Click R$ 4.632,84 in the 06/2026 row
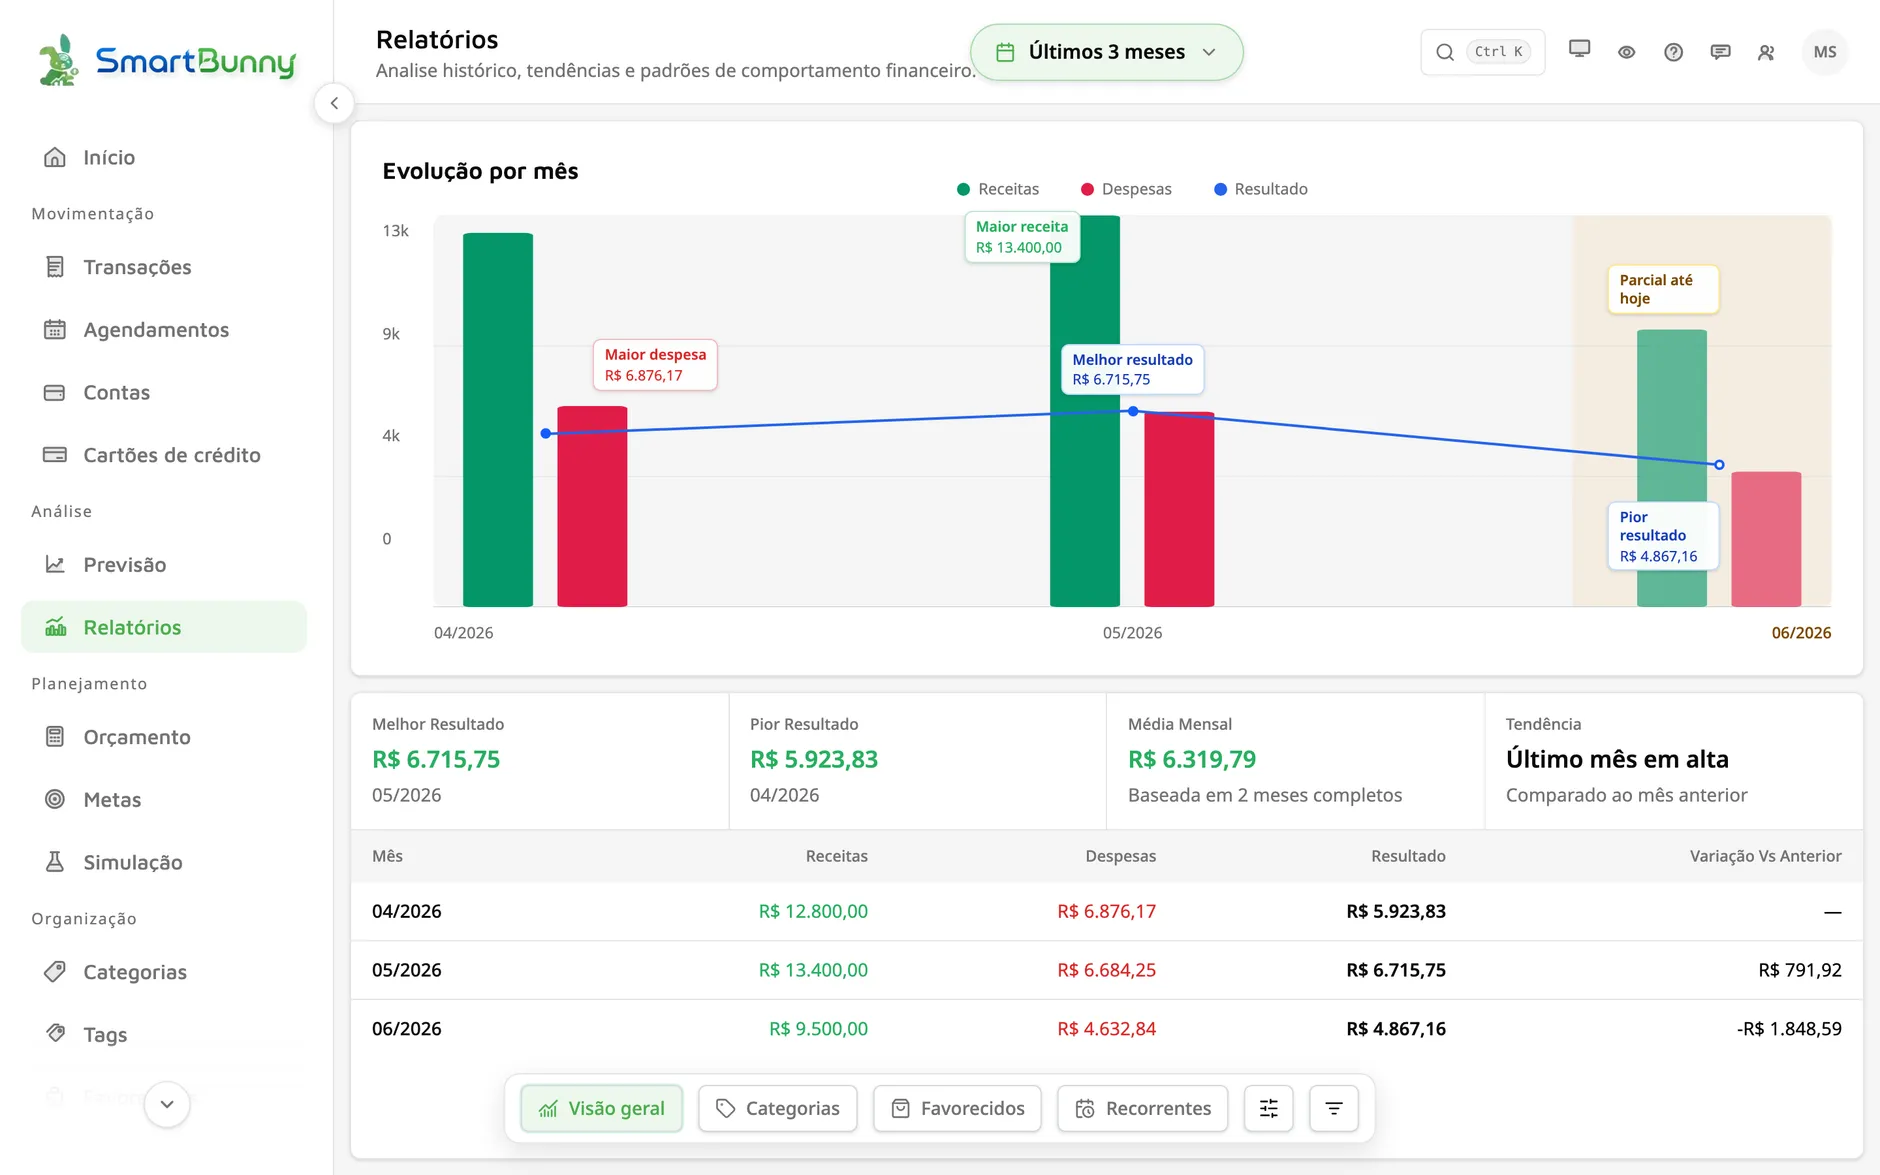This screenshot has width=1880, height=1175. coord(1106,1029)
